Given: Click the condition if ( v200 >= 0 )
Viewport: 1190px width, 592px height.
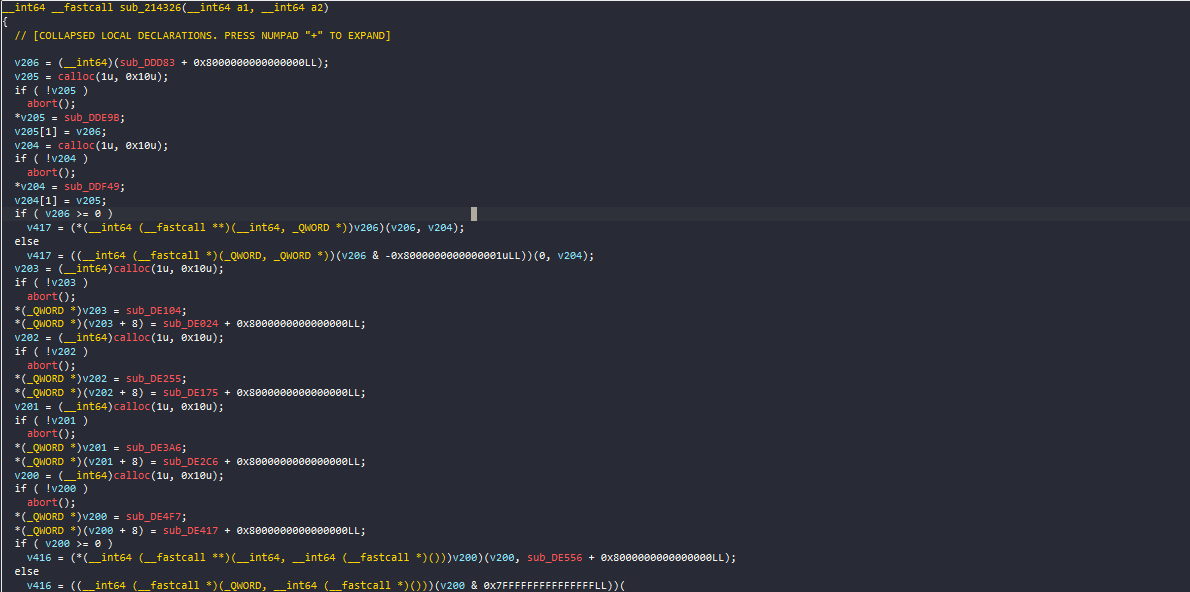Looking at the screenshot, I should pos(64,543).
